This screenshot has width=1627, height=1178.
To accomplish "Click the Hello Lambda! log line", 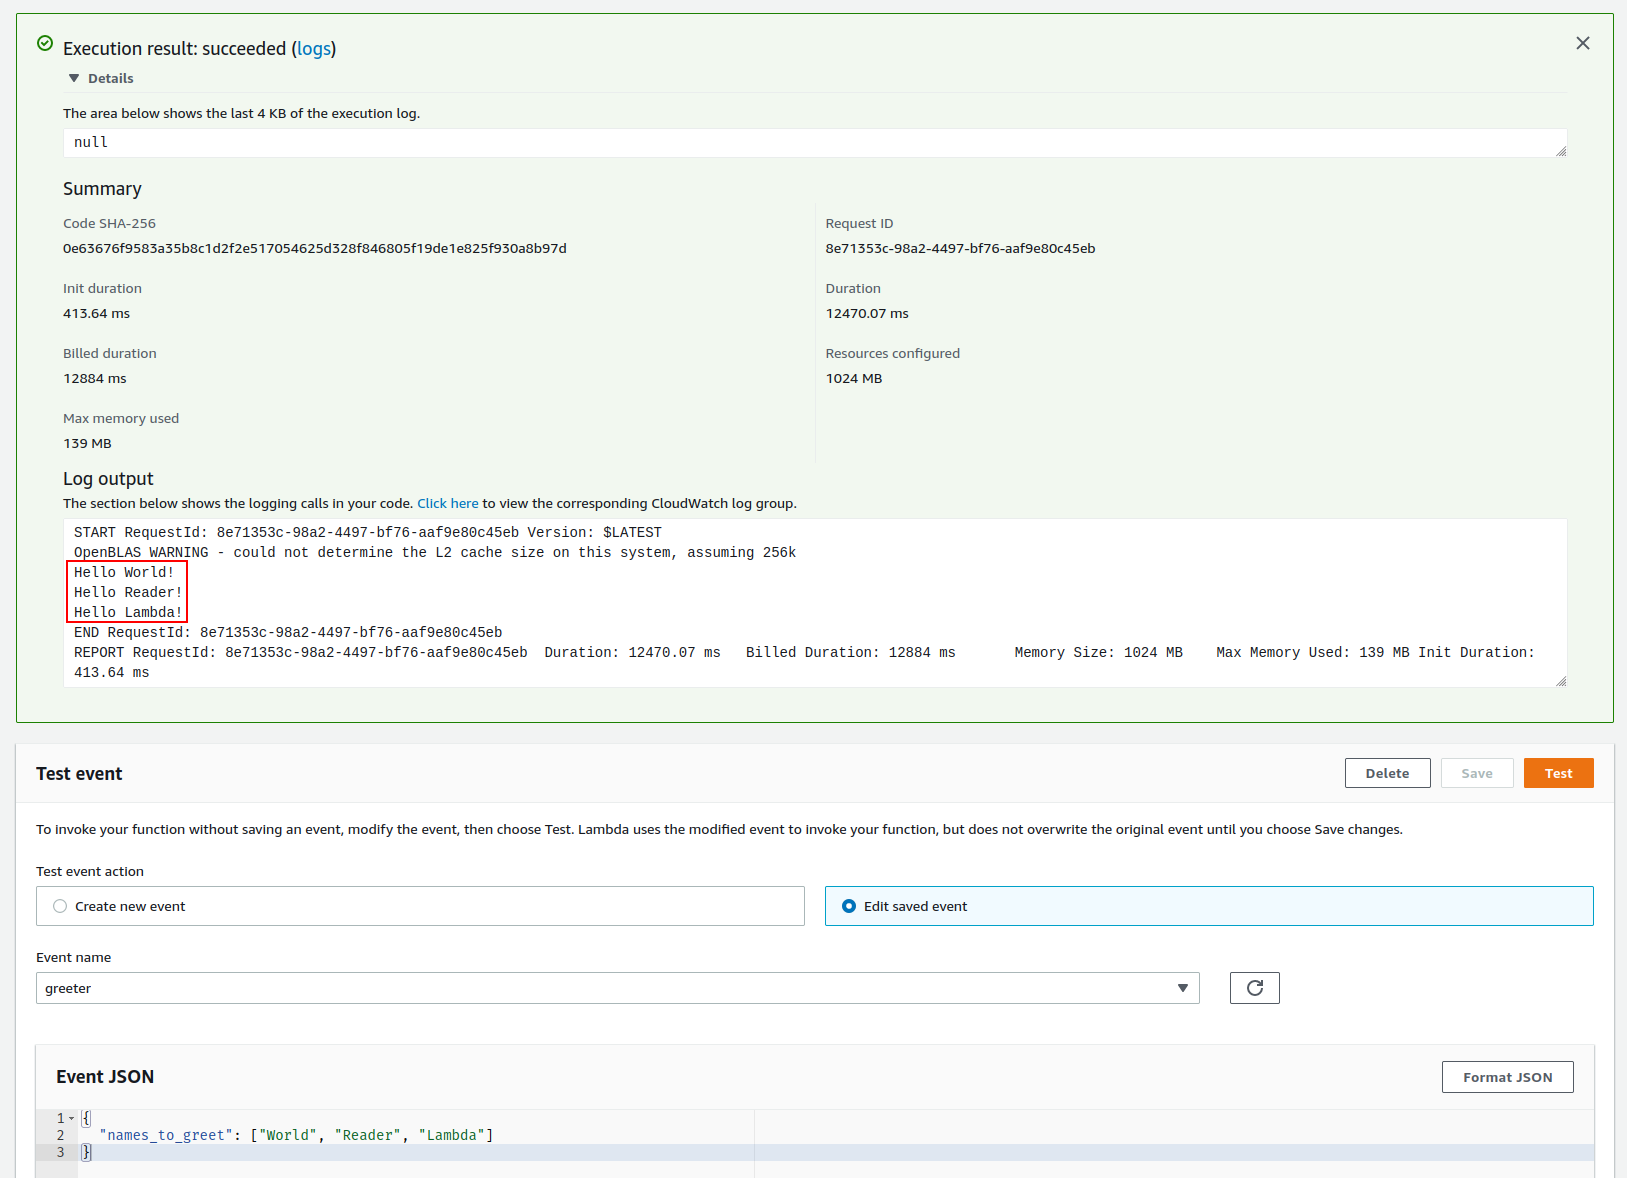I will coord(128,613).
